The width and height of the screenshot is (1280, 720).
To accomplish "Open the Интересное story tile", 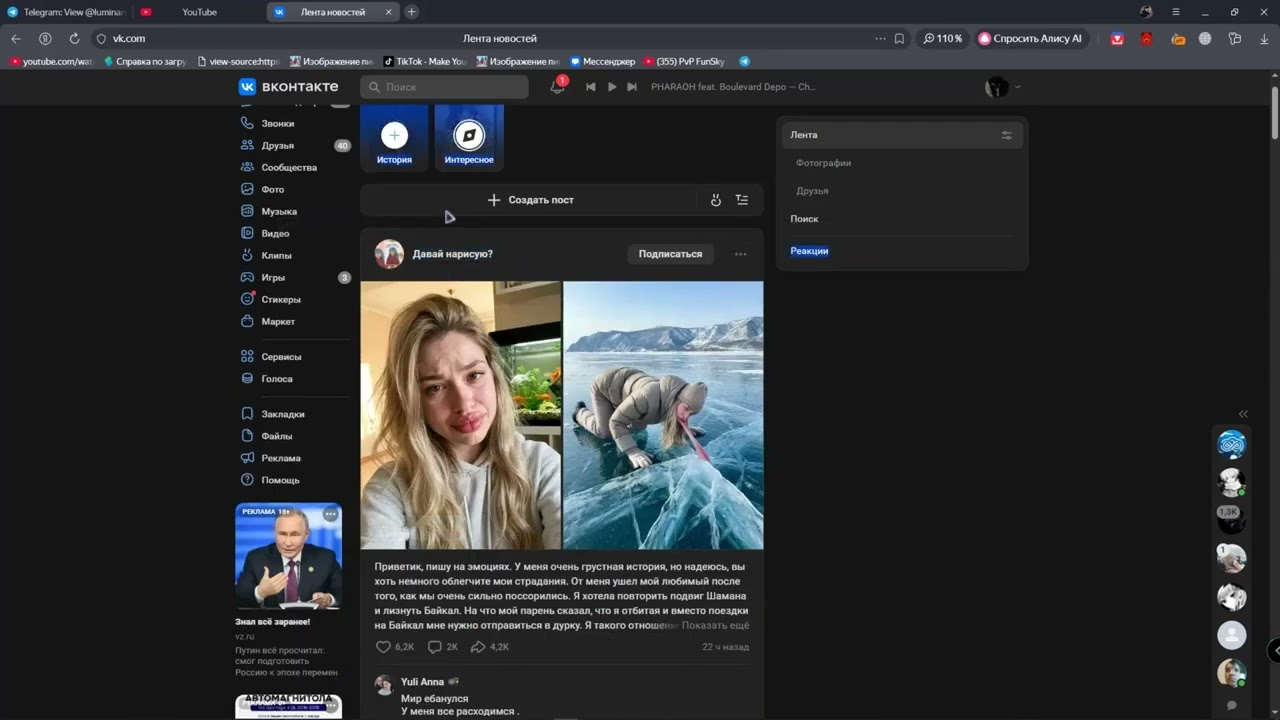I will (x=469, y=136).
